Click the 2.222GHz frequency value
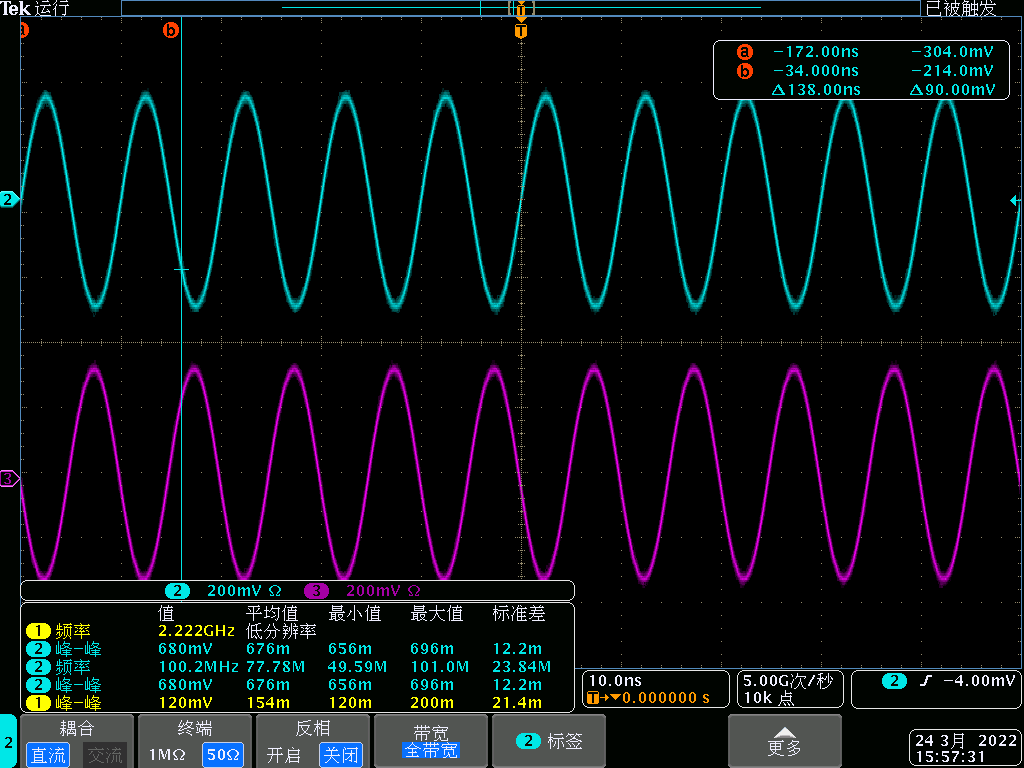1024x768 pixels. point(197,631)
